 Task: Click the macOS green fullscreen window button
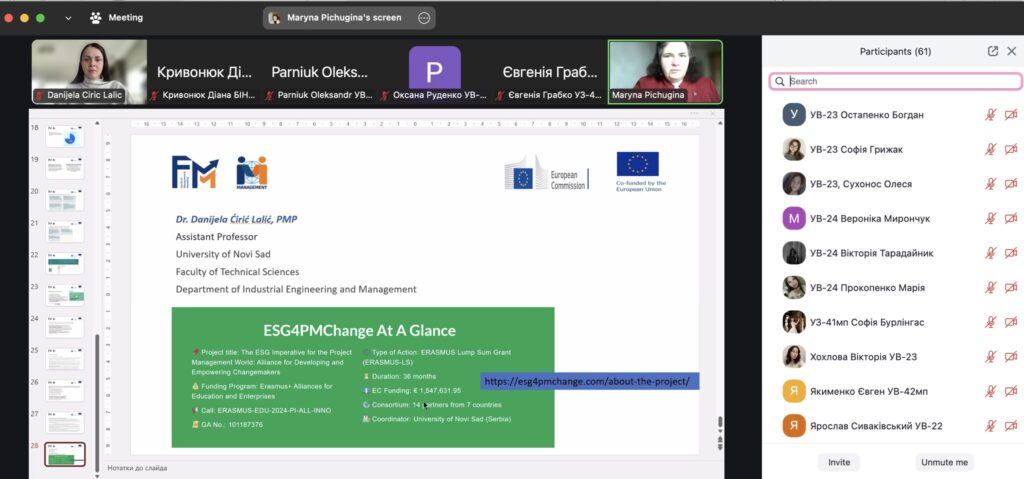point(40,18)
